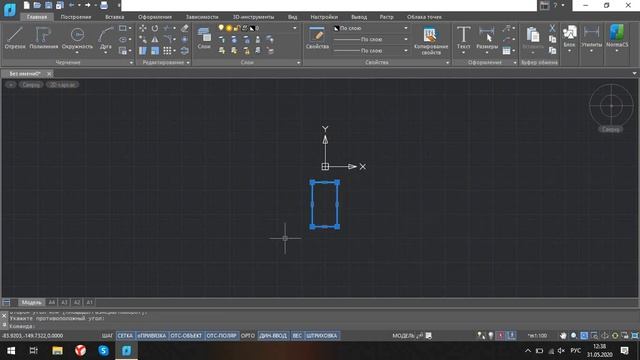Toggle ШАГ snap mode in status bar
Image resolution: width=640 pixels, height=360 pixels.
pyautogui.click(x=107, y=336)
